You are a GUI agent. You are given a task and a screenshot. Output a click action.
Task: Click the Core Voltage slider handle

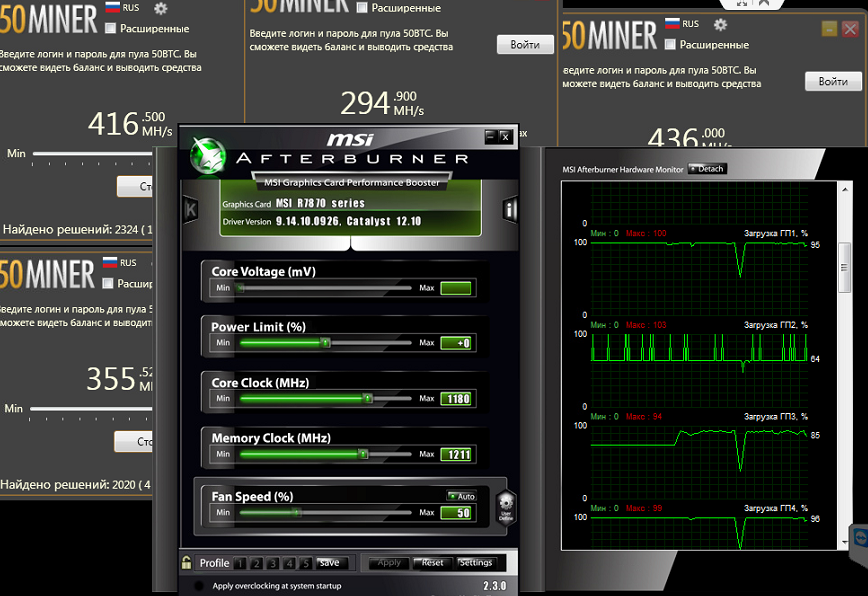tap(240, 288)
